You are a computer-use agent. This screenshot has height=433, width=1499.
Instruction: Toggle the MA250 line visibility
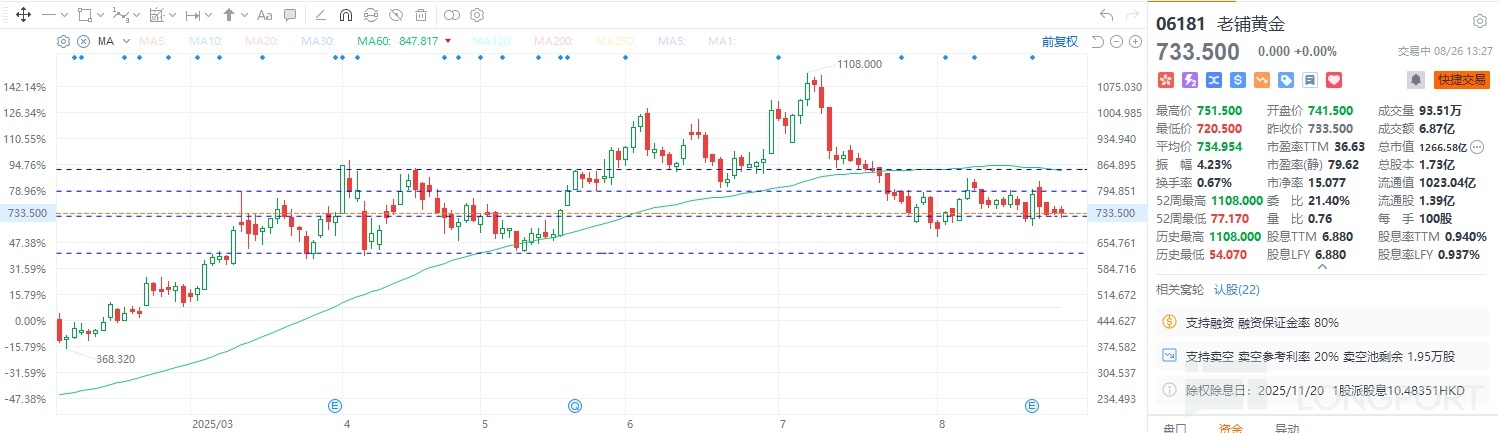tap(614, 41)
